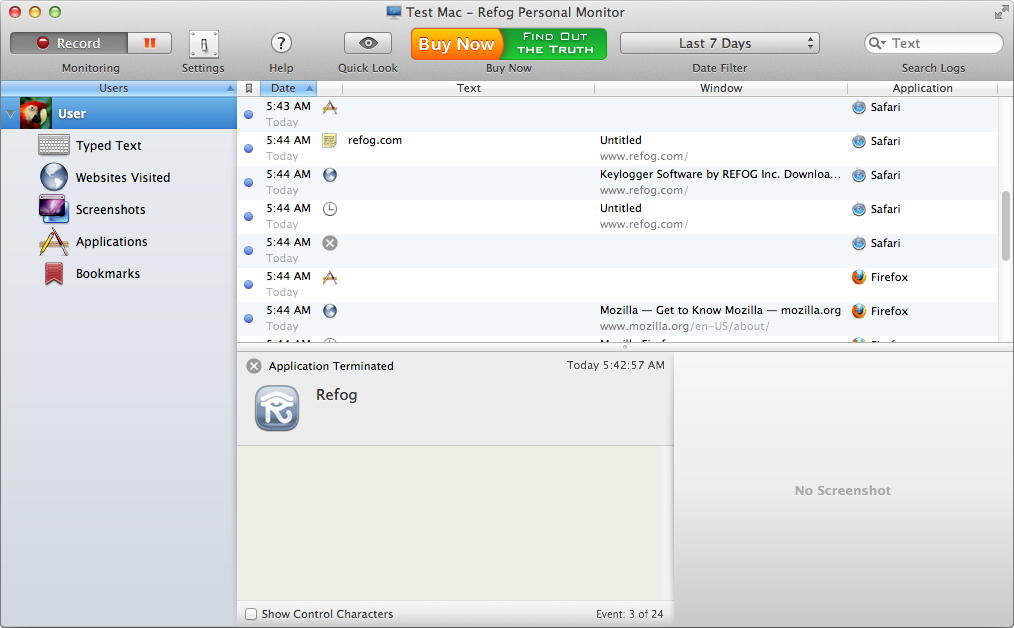Image resolution: width=1014 pixels, height=628 pixels.
Task: Click the "www.mozilla.org/en-US/about/" URL text
Action: [684, 326]
